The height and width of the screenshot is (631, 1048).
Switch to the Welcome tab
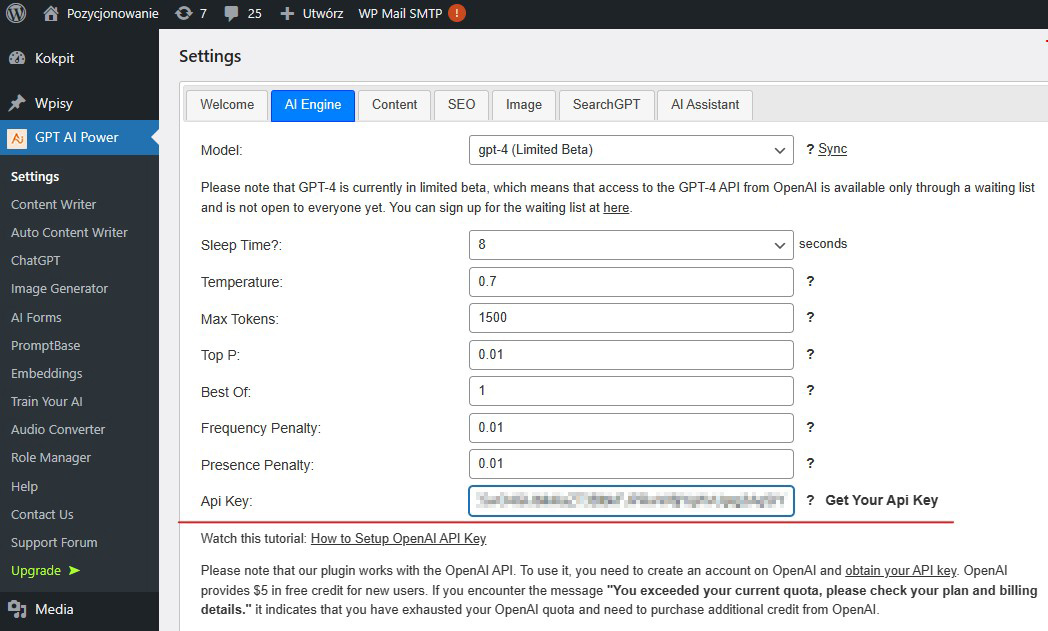[x=227, y=105]
